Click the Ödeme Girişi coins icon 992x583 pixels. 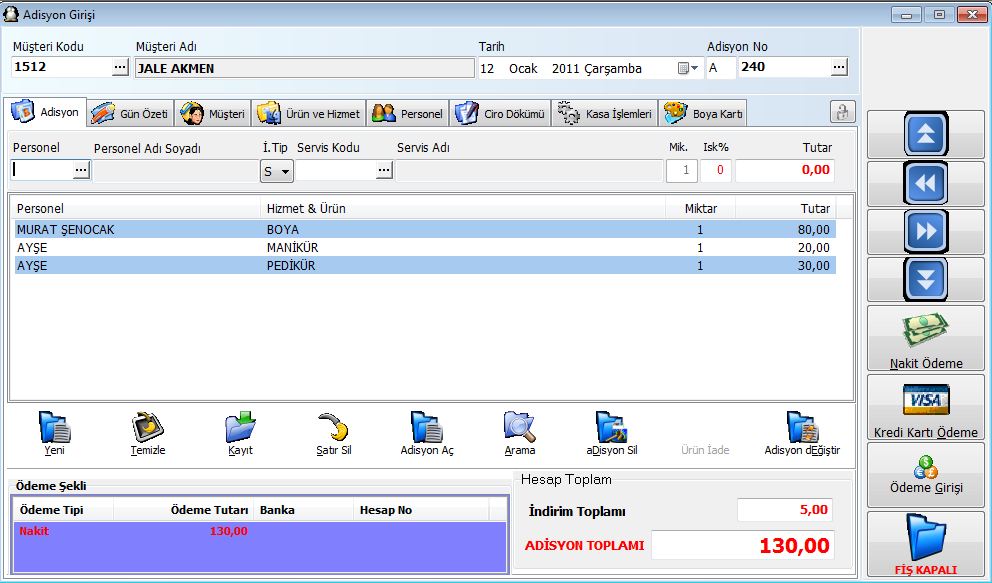point(926,467)
